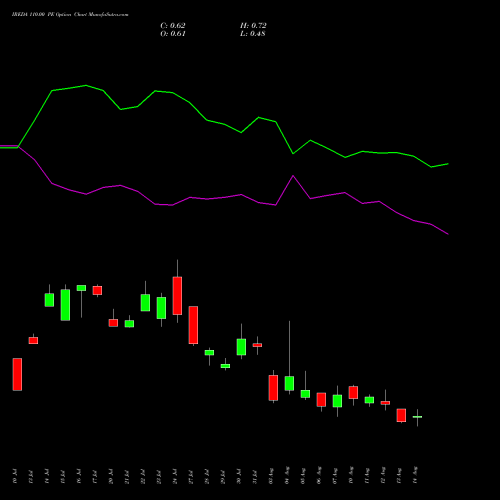Select the low value L: 0.48
This screenshot has height=500, width=500.
(253, 34)
